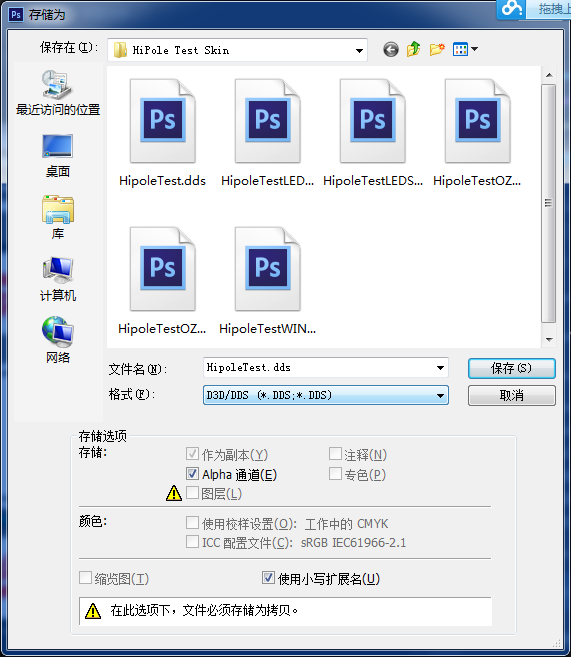Open Libraries (库) shortcut

click(x=57, y=217)
